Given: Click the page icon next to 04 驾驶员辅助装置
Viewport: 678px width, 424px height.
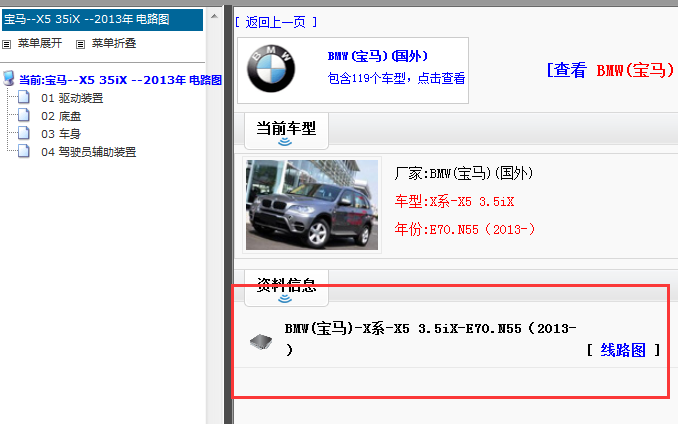Looking at the screenshot, I should pyautogui.click(x=24, y=151).
